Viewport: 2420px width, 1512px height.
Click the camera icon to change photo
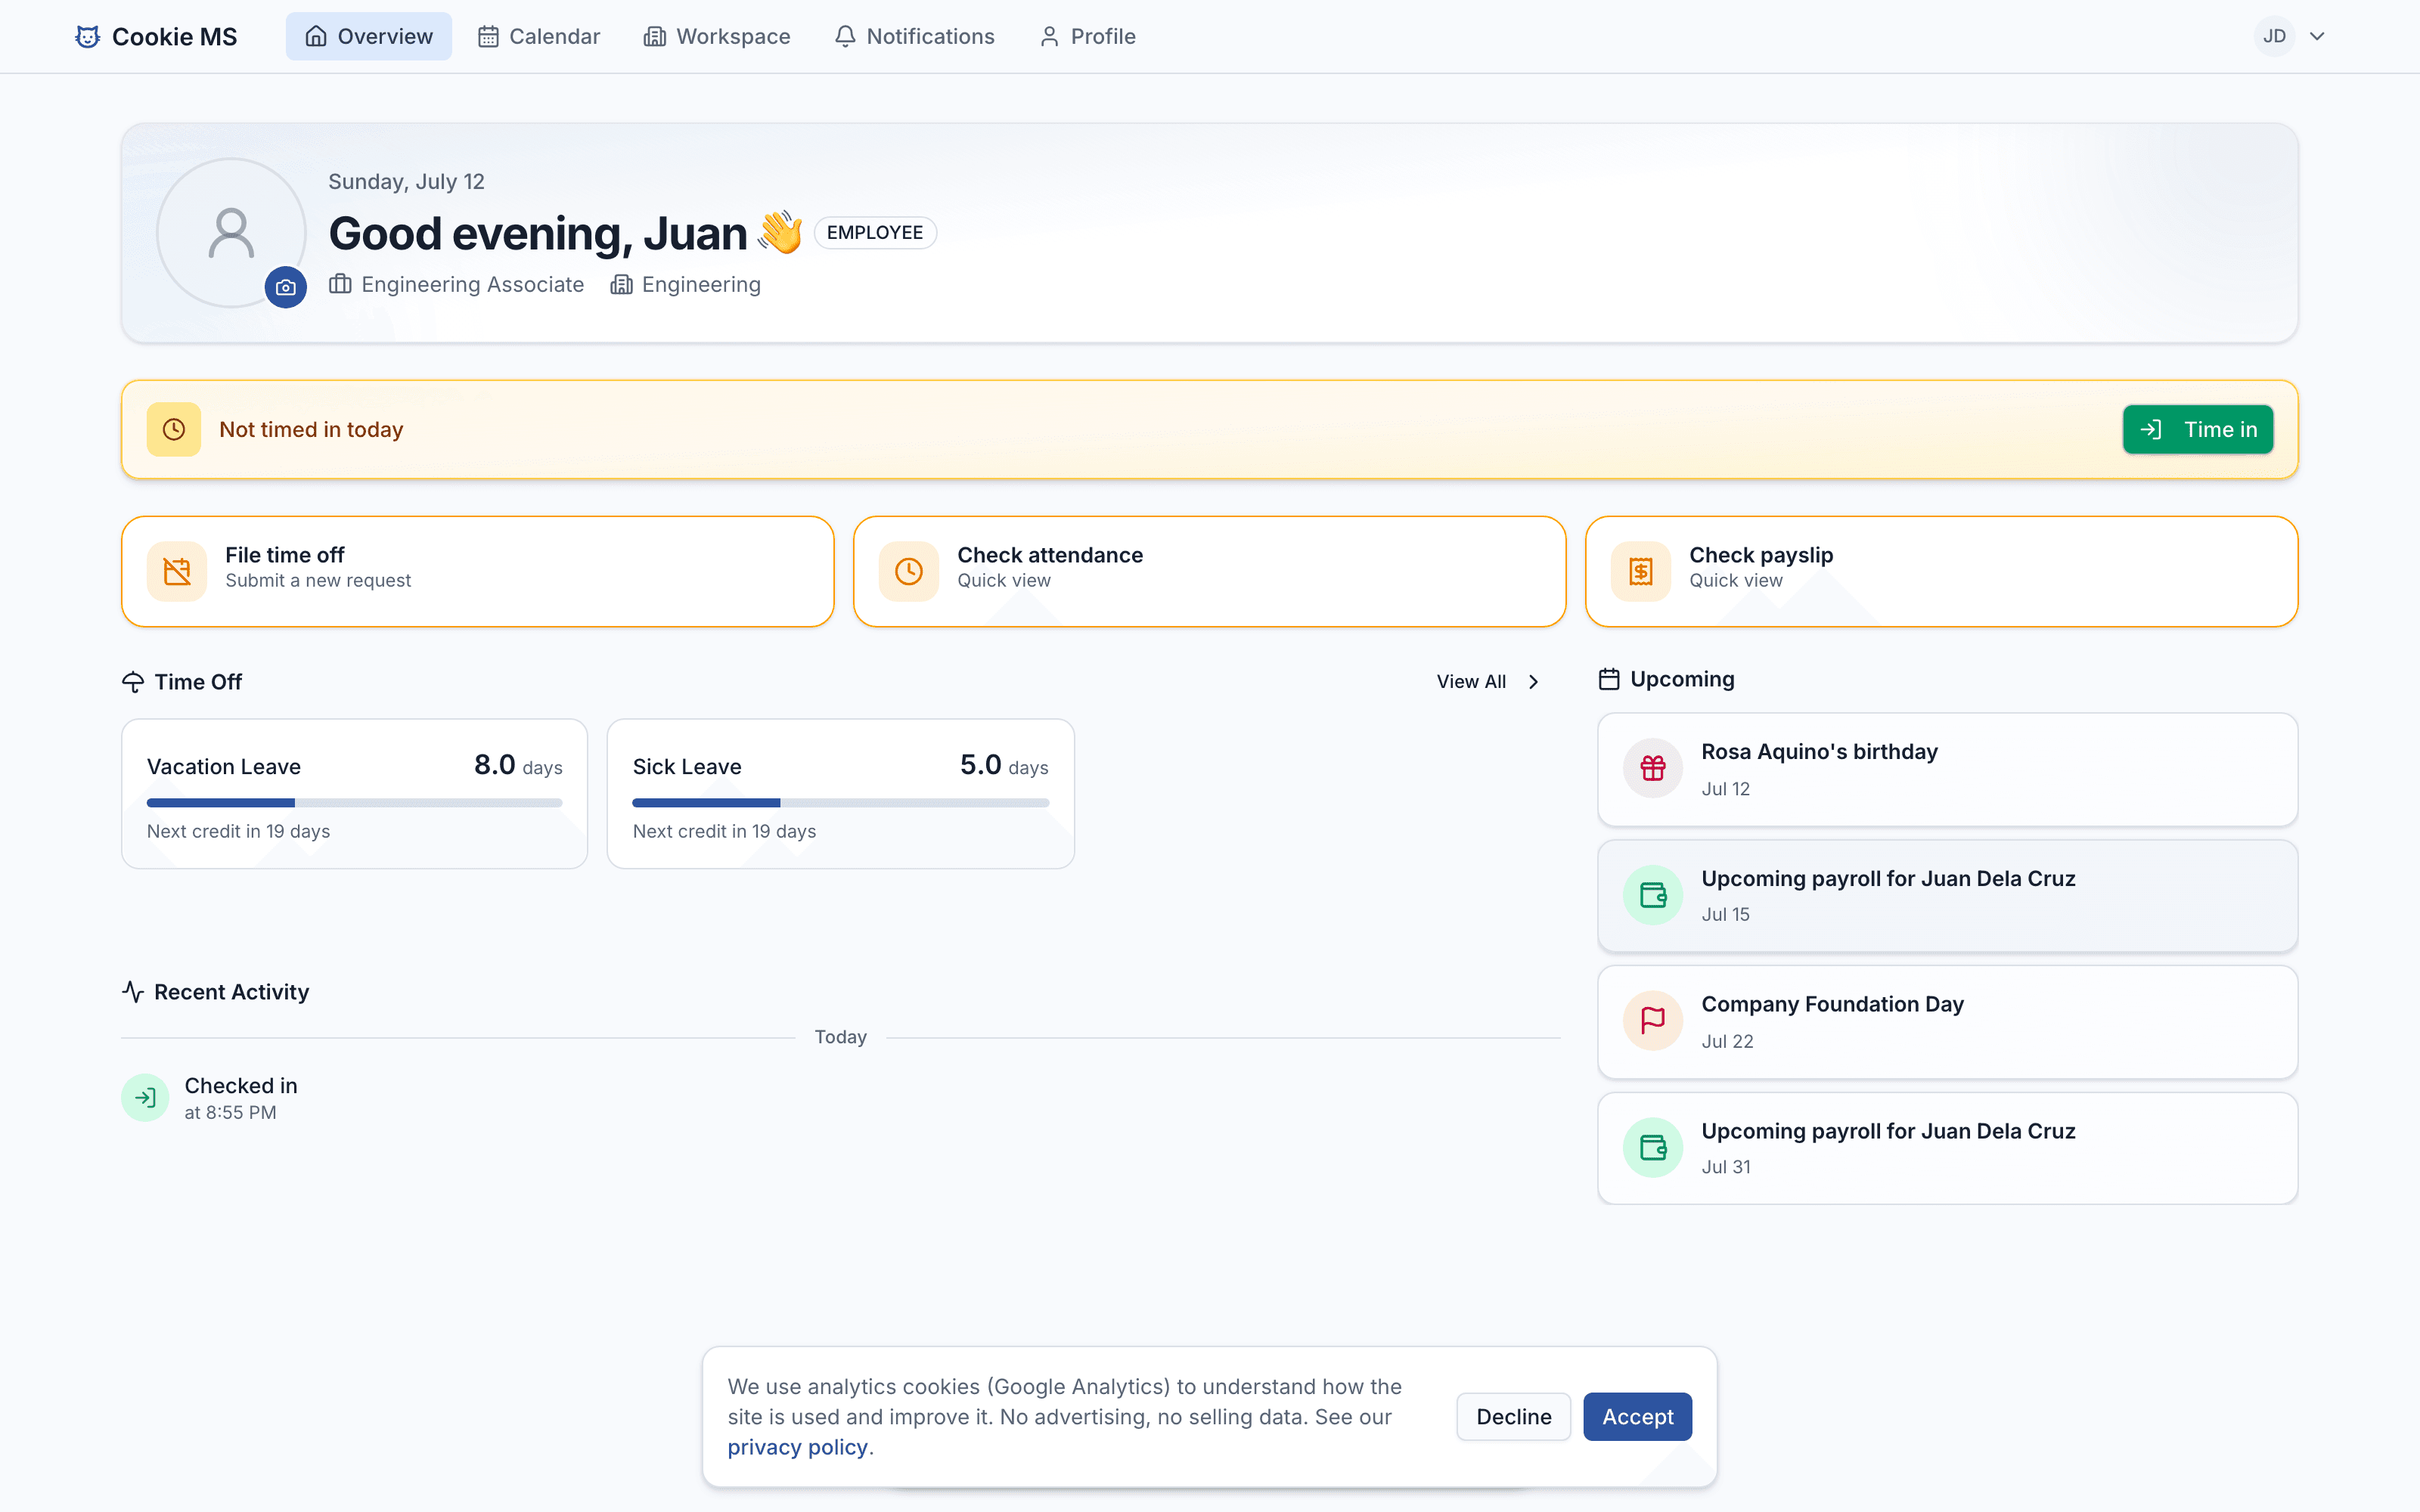pos(286,288)
